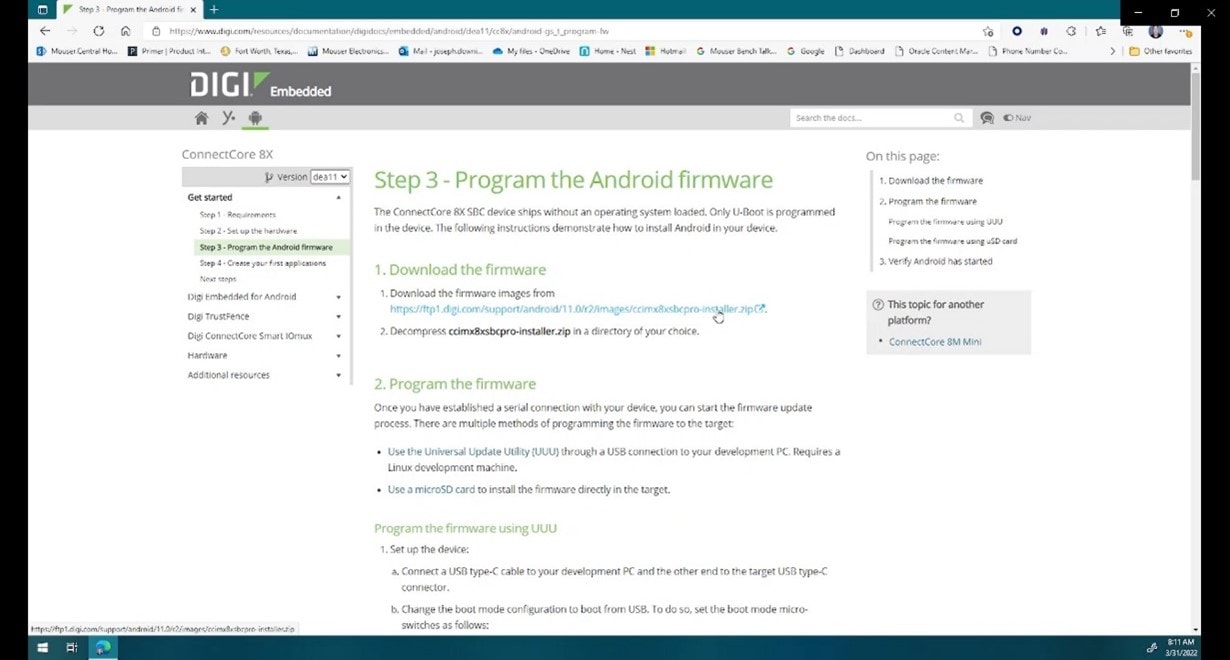
Task: Add page to favorites with star icon
Action: click(987, 31)
